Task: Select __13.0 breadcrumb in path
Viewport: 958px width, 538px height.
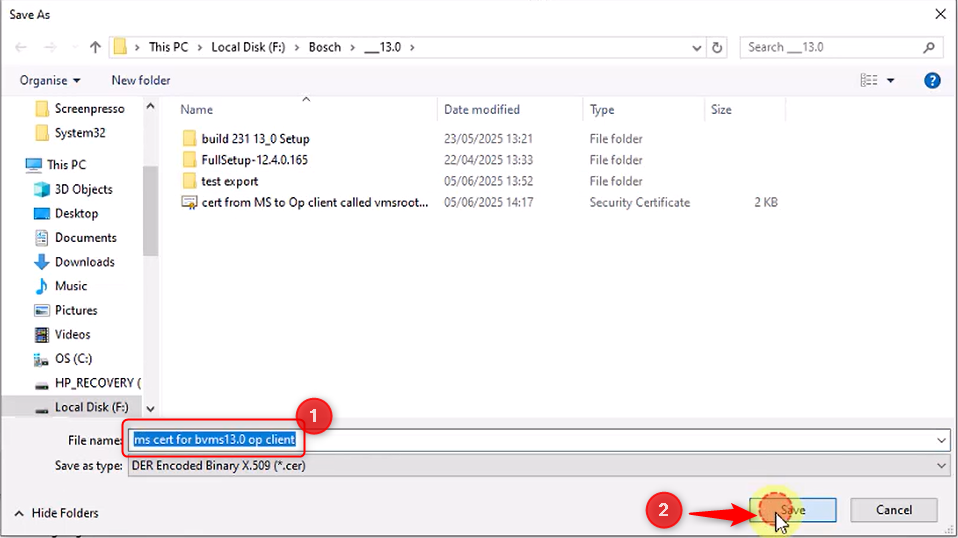Action: tap(382, 47)
